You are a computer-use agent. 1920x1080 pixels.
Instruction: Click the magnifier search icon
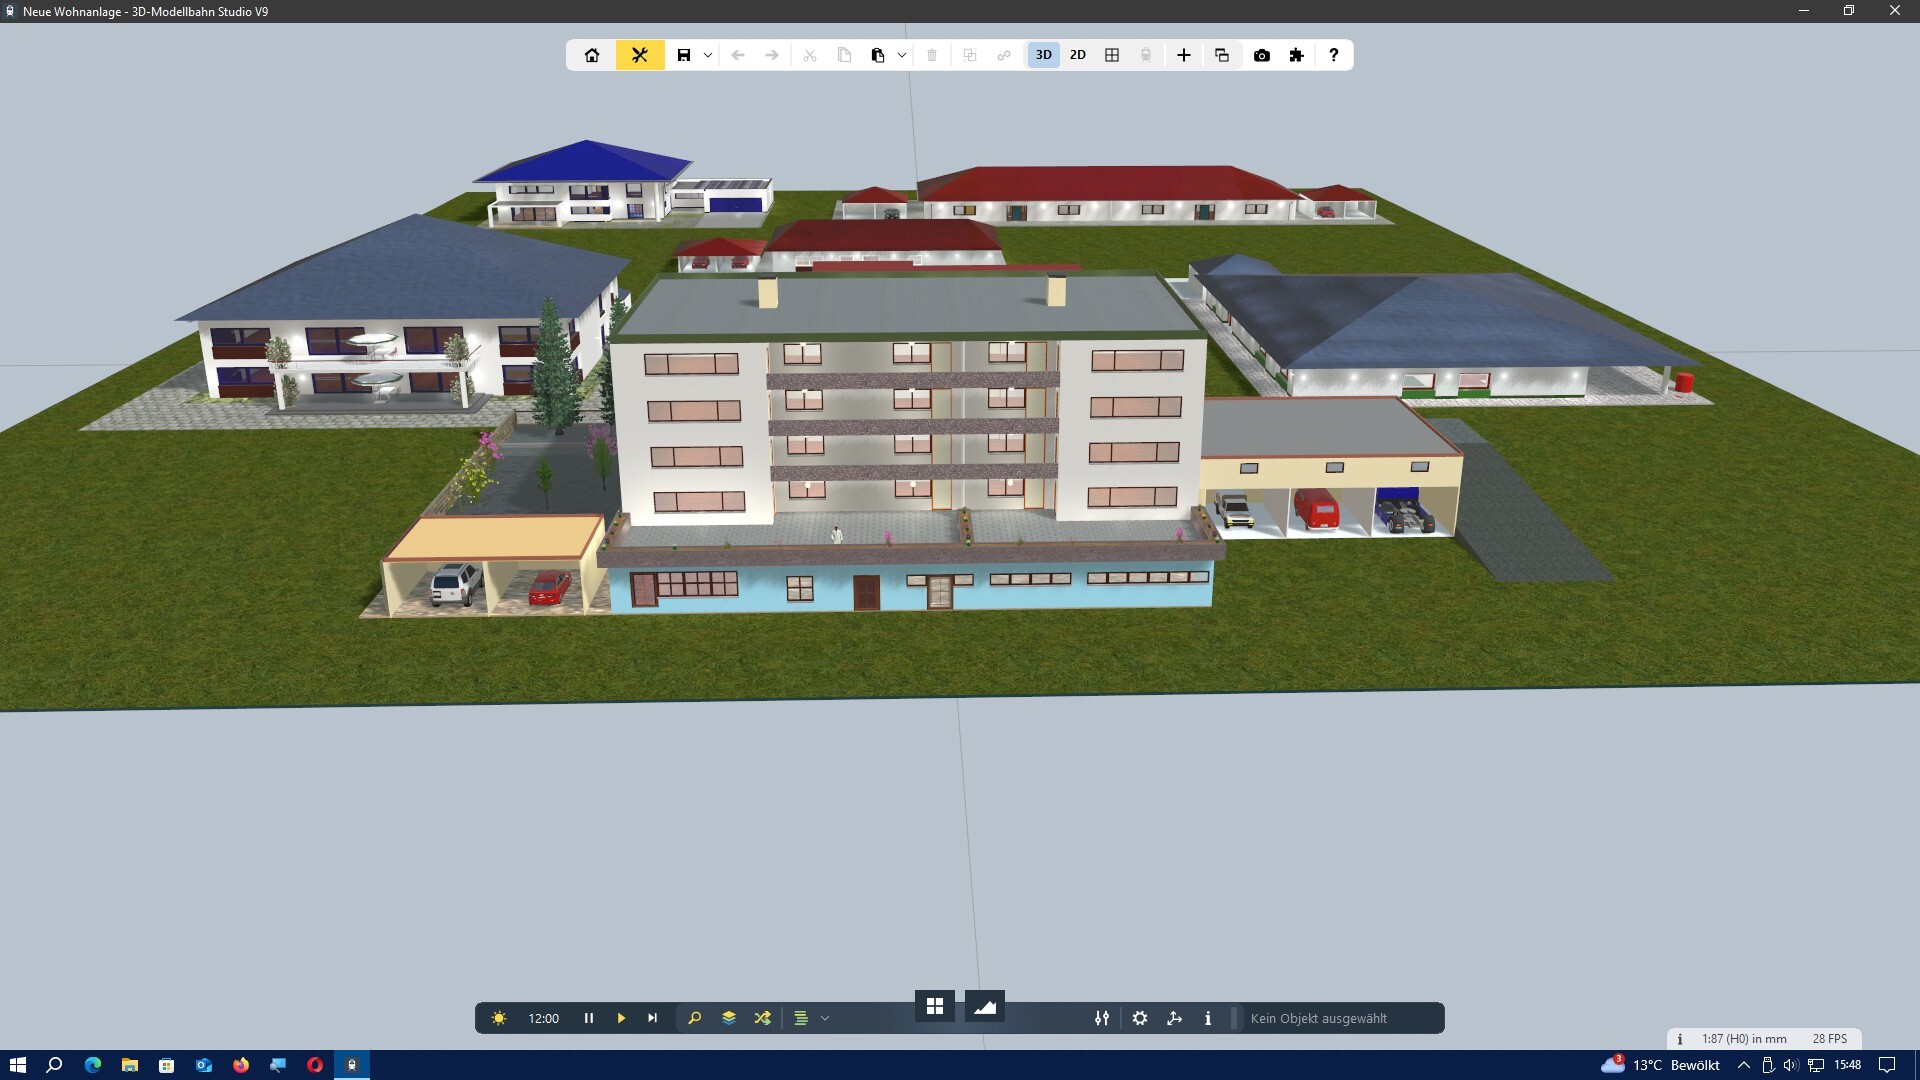pyautogui.click(x=695, y=1018)
